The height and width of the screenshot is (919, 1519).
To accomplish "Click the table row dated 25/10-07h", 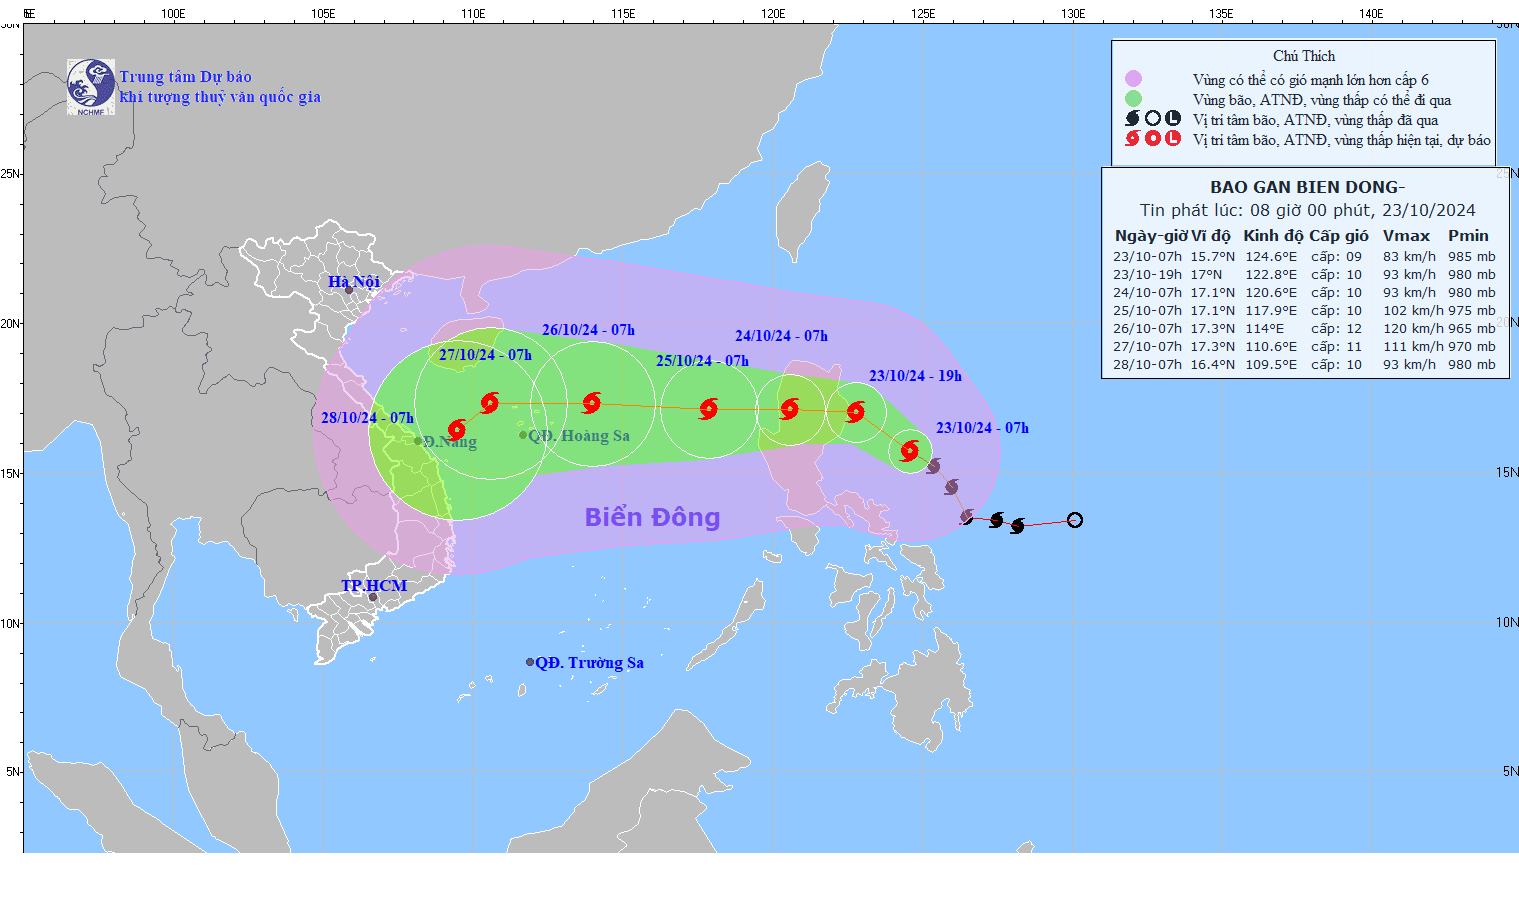I will click(1304, 311).
